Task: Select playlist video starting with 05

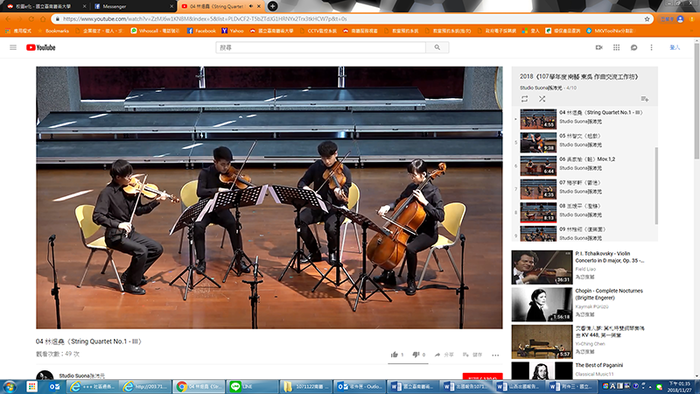Action: pos(585,142)
